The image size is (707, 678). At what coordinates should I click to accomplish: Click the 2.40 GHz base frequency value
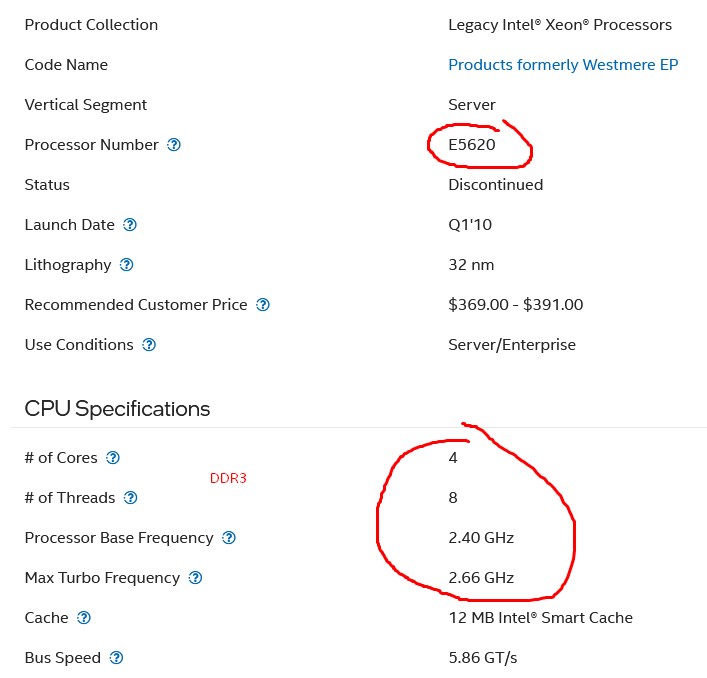(481, 538)
